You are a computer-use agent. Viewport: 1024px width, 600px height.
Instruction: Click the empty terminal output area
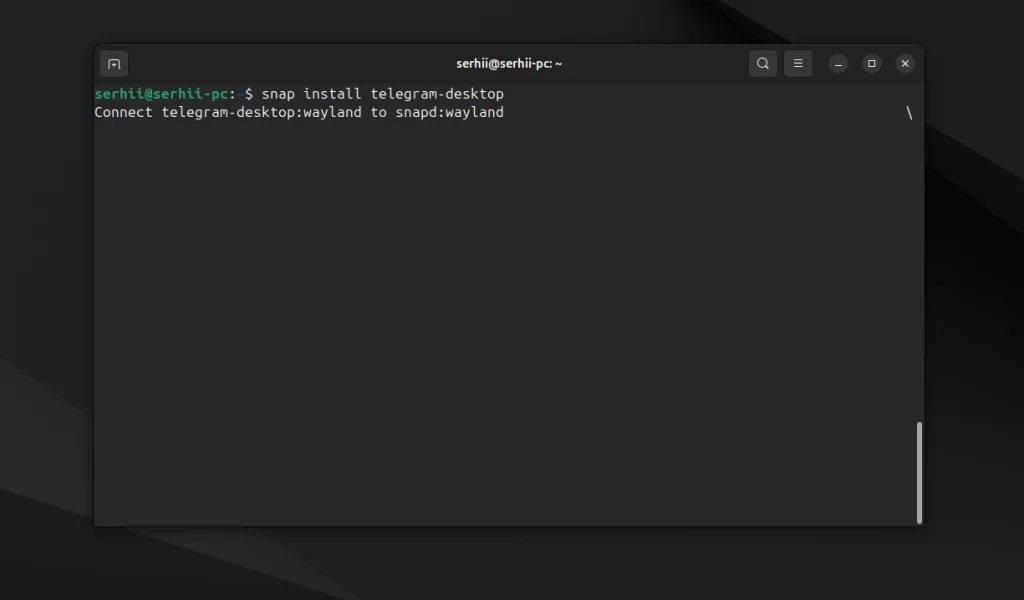click(500, 320)
